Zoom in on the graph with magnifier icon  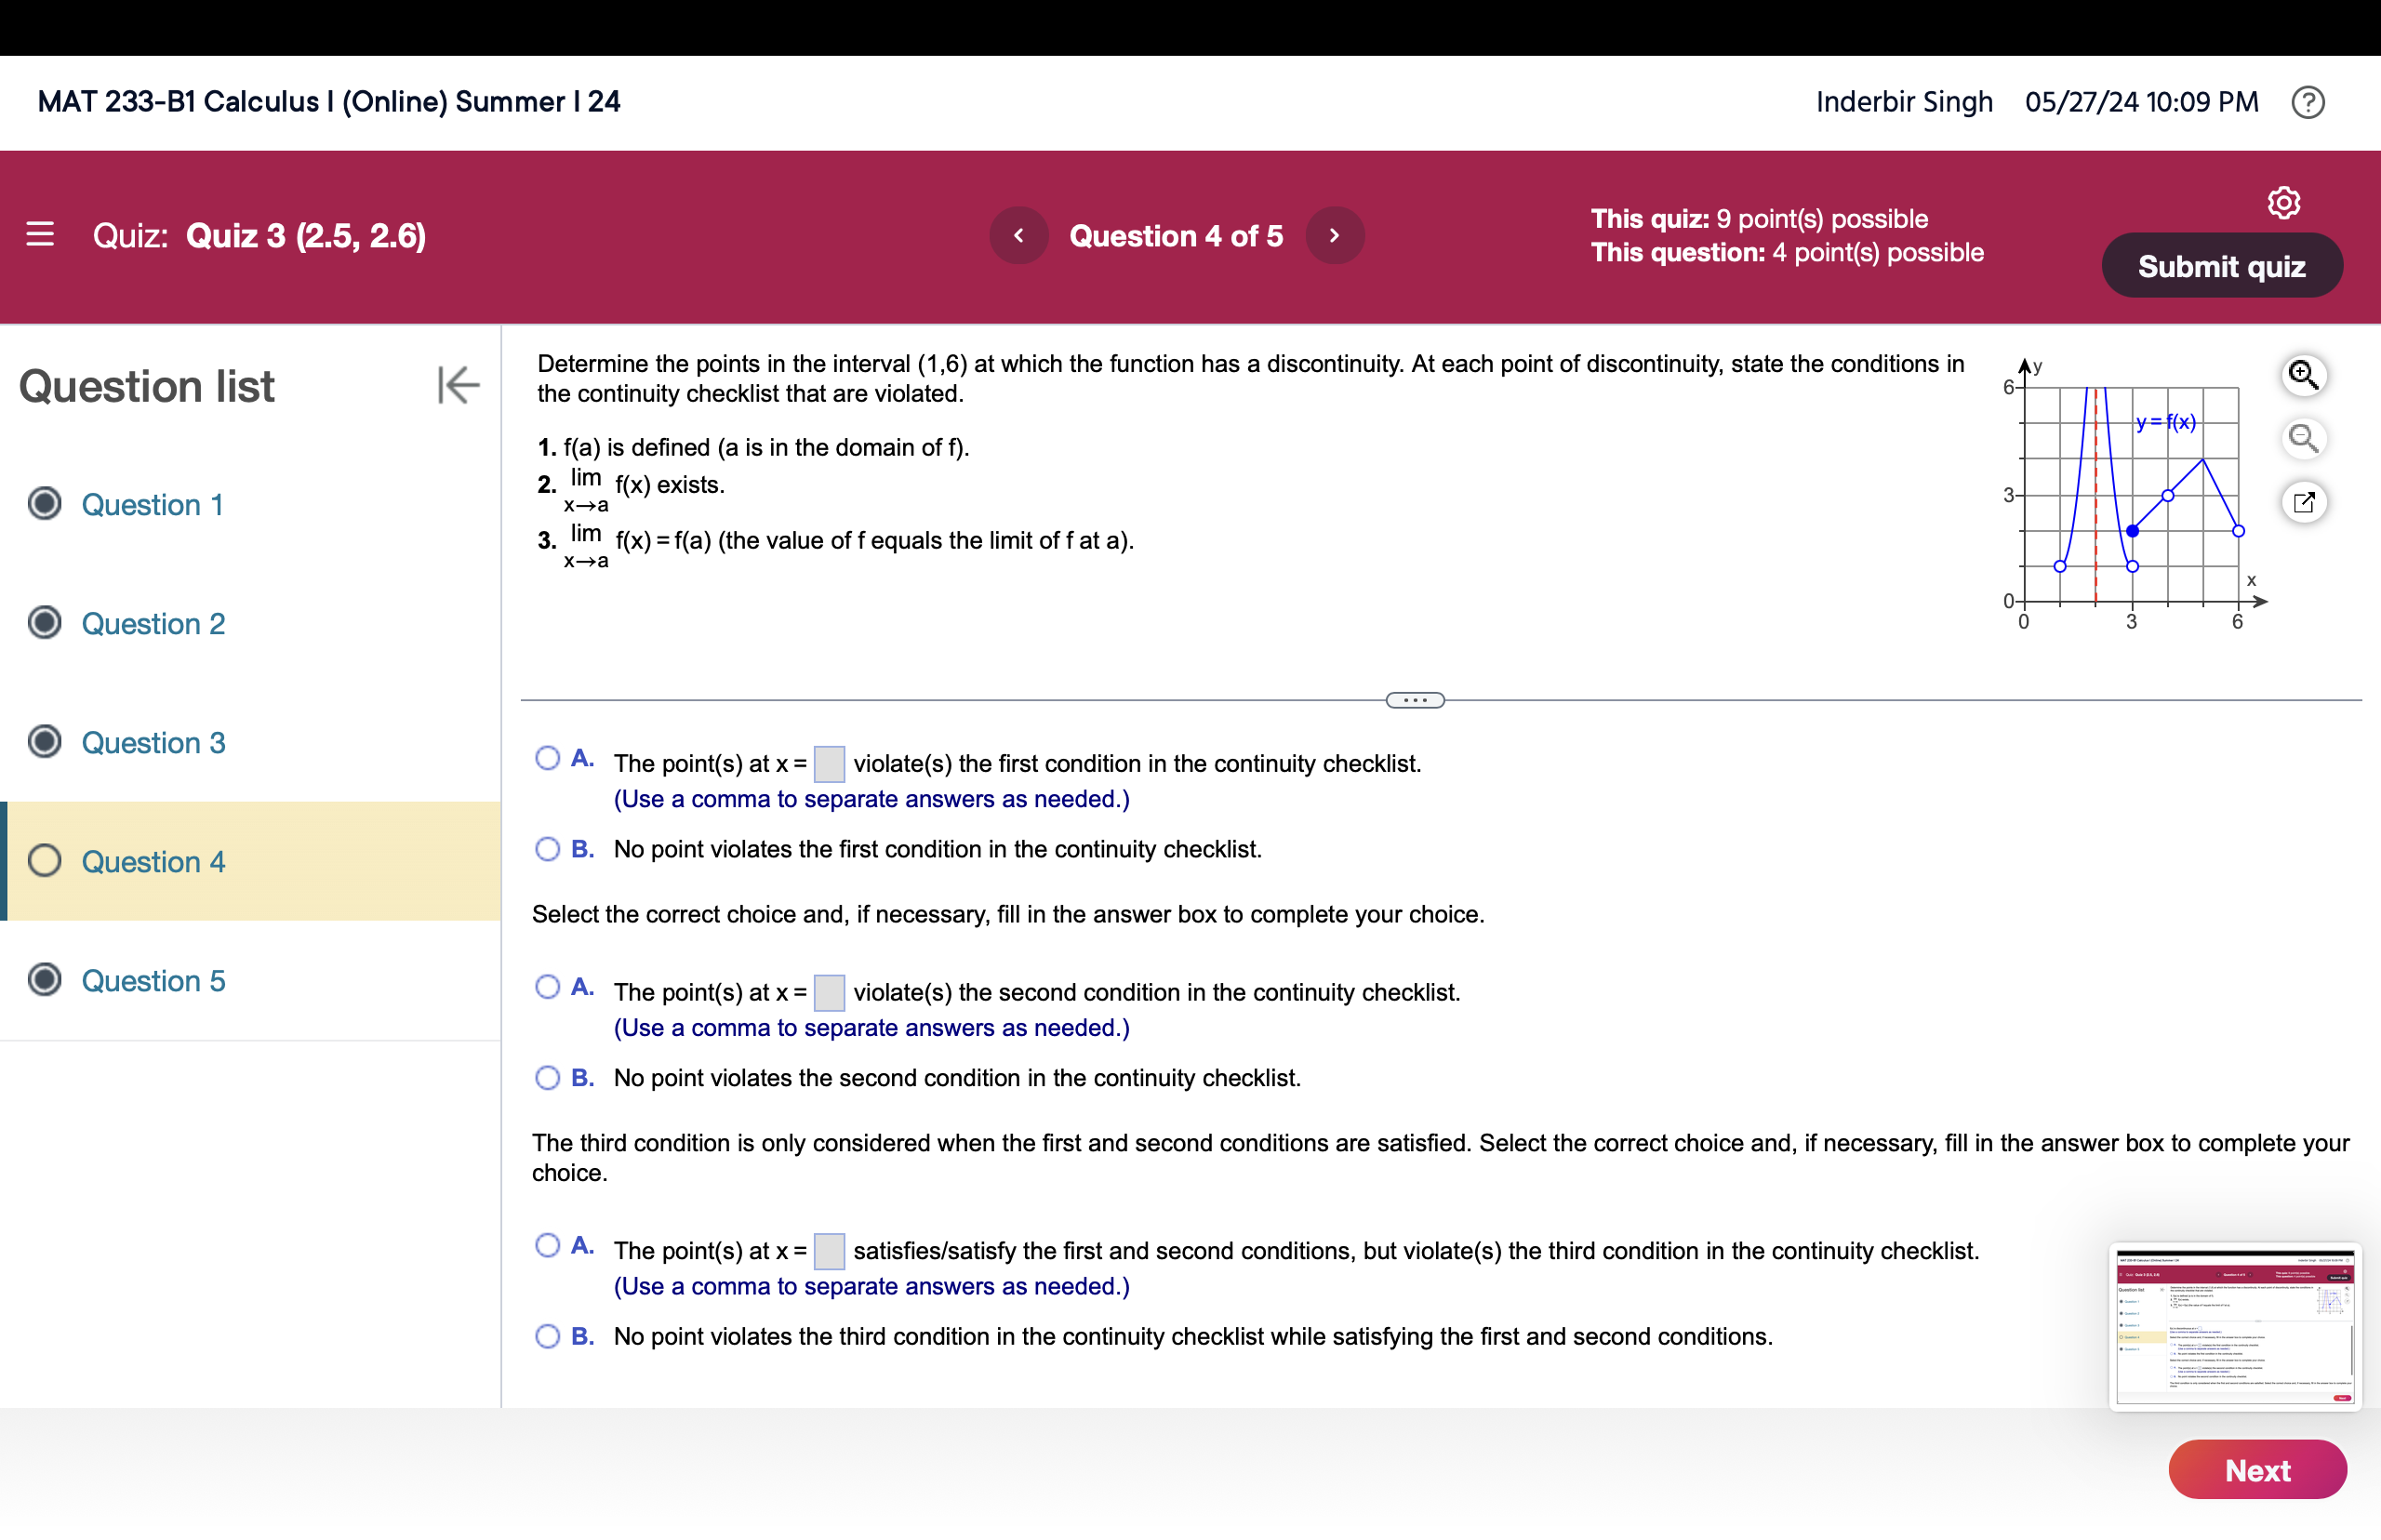click(2304, 373)
